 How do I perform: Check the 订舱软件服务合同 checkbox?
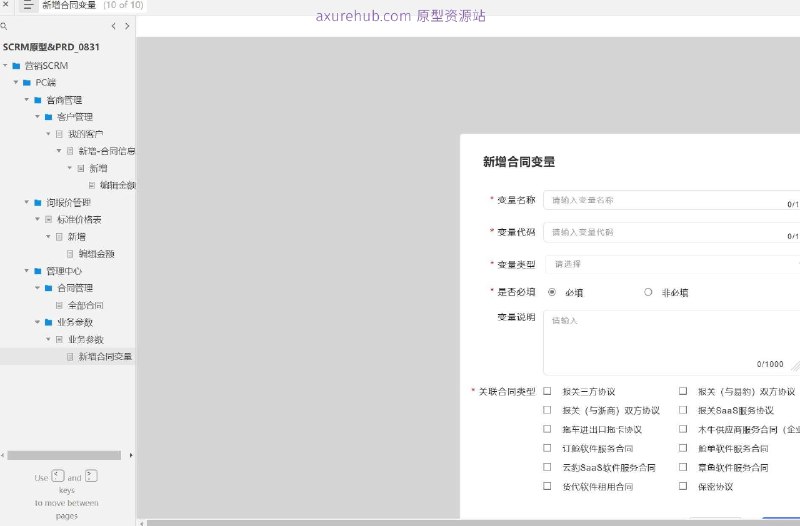[x=547, y=448]
